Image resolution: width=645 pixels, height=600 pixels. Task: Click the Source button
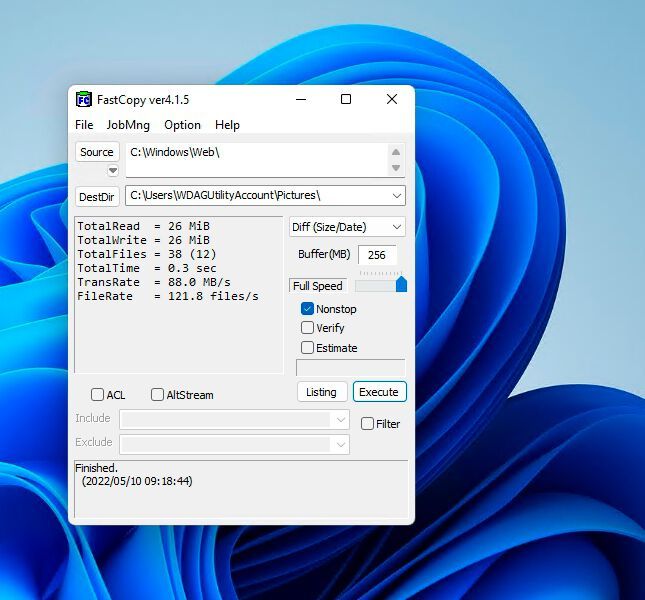pyautogui.click(x=97, y=152)
